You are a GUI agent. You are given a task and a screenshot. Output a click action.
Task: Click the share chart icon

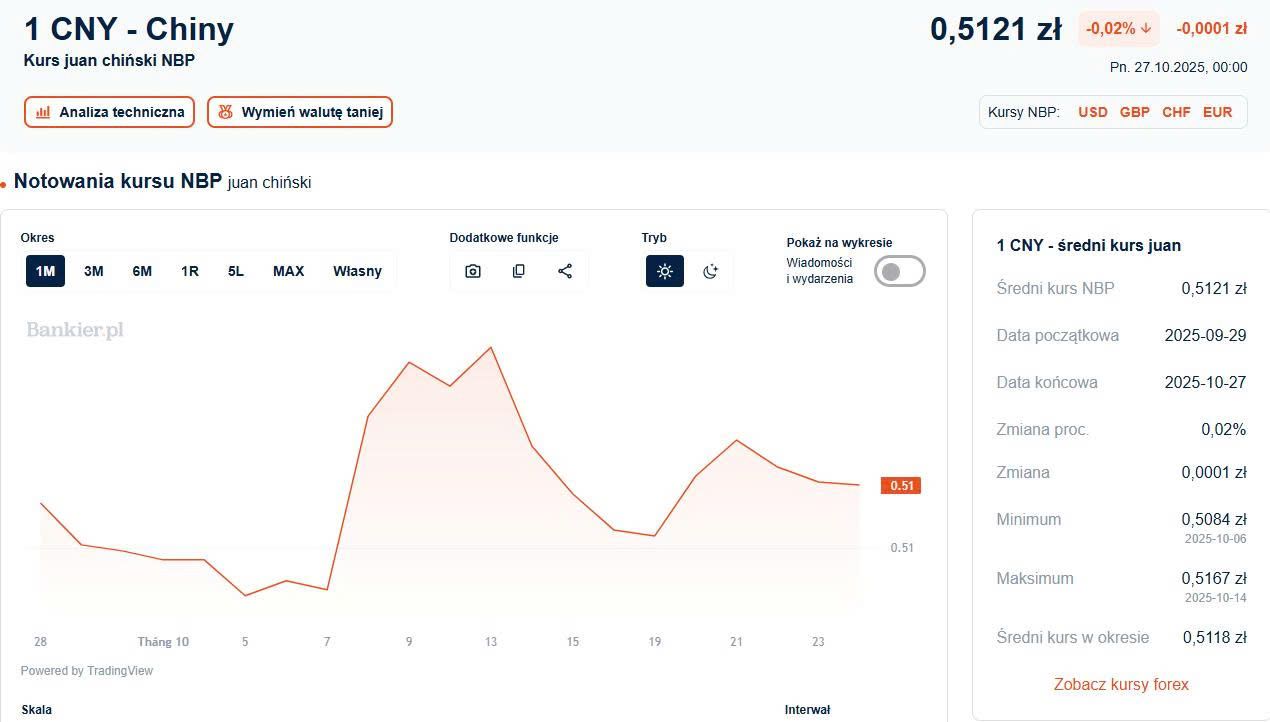point(565,271)
